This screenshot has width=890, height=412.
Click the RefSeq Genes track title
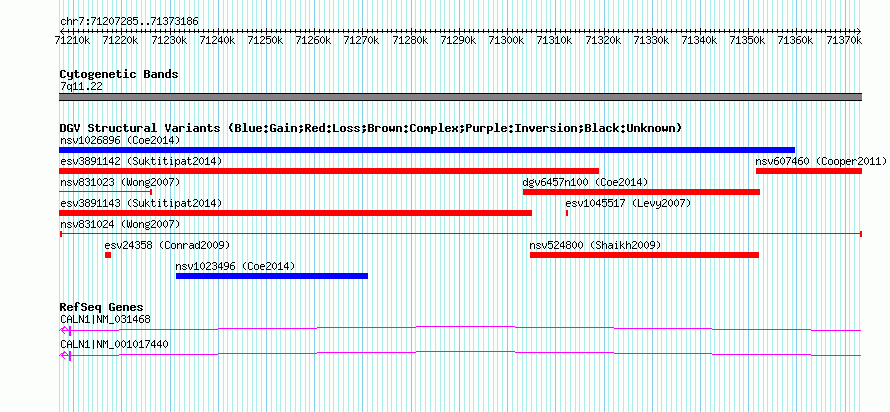[x=101, y=308]
